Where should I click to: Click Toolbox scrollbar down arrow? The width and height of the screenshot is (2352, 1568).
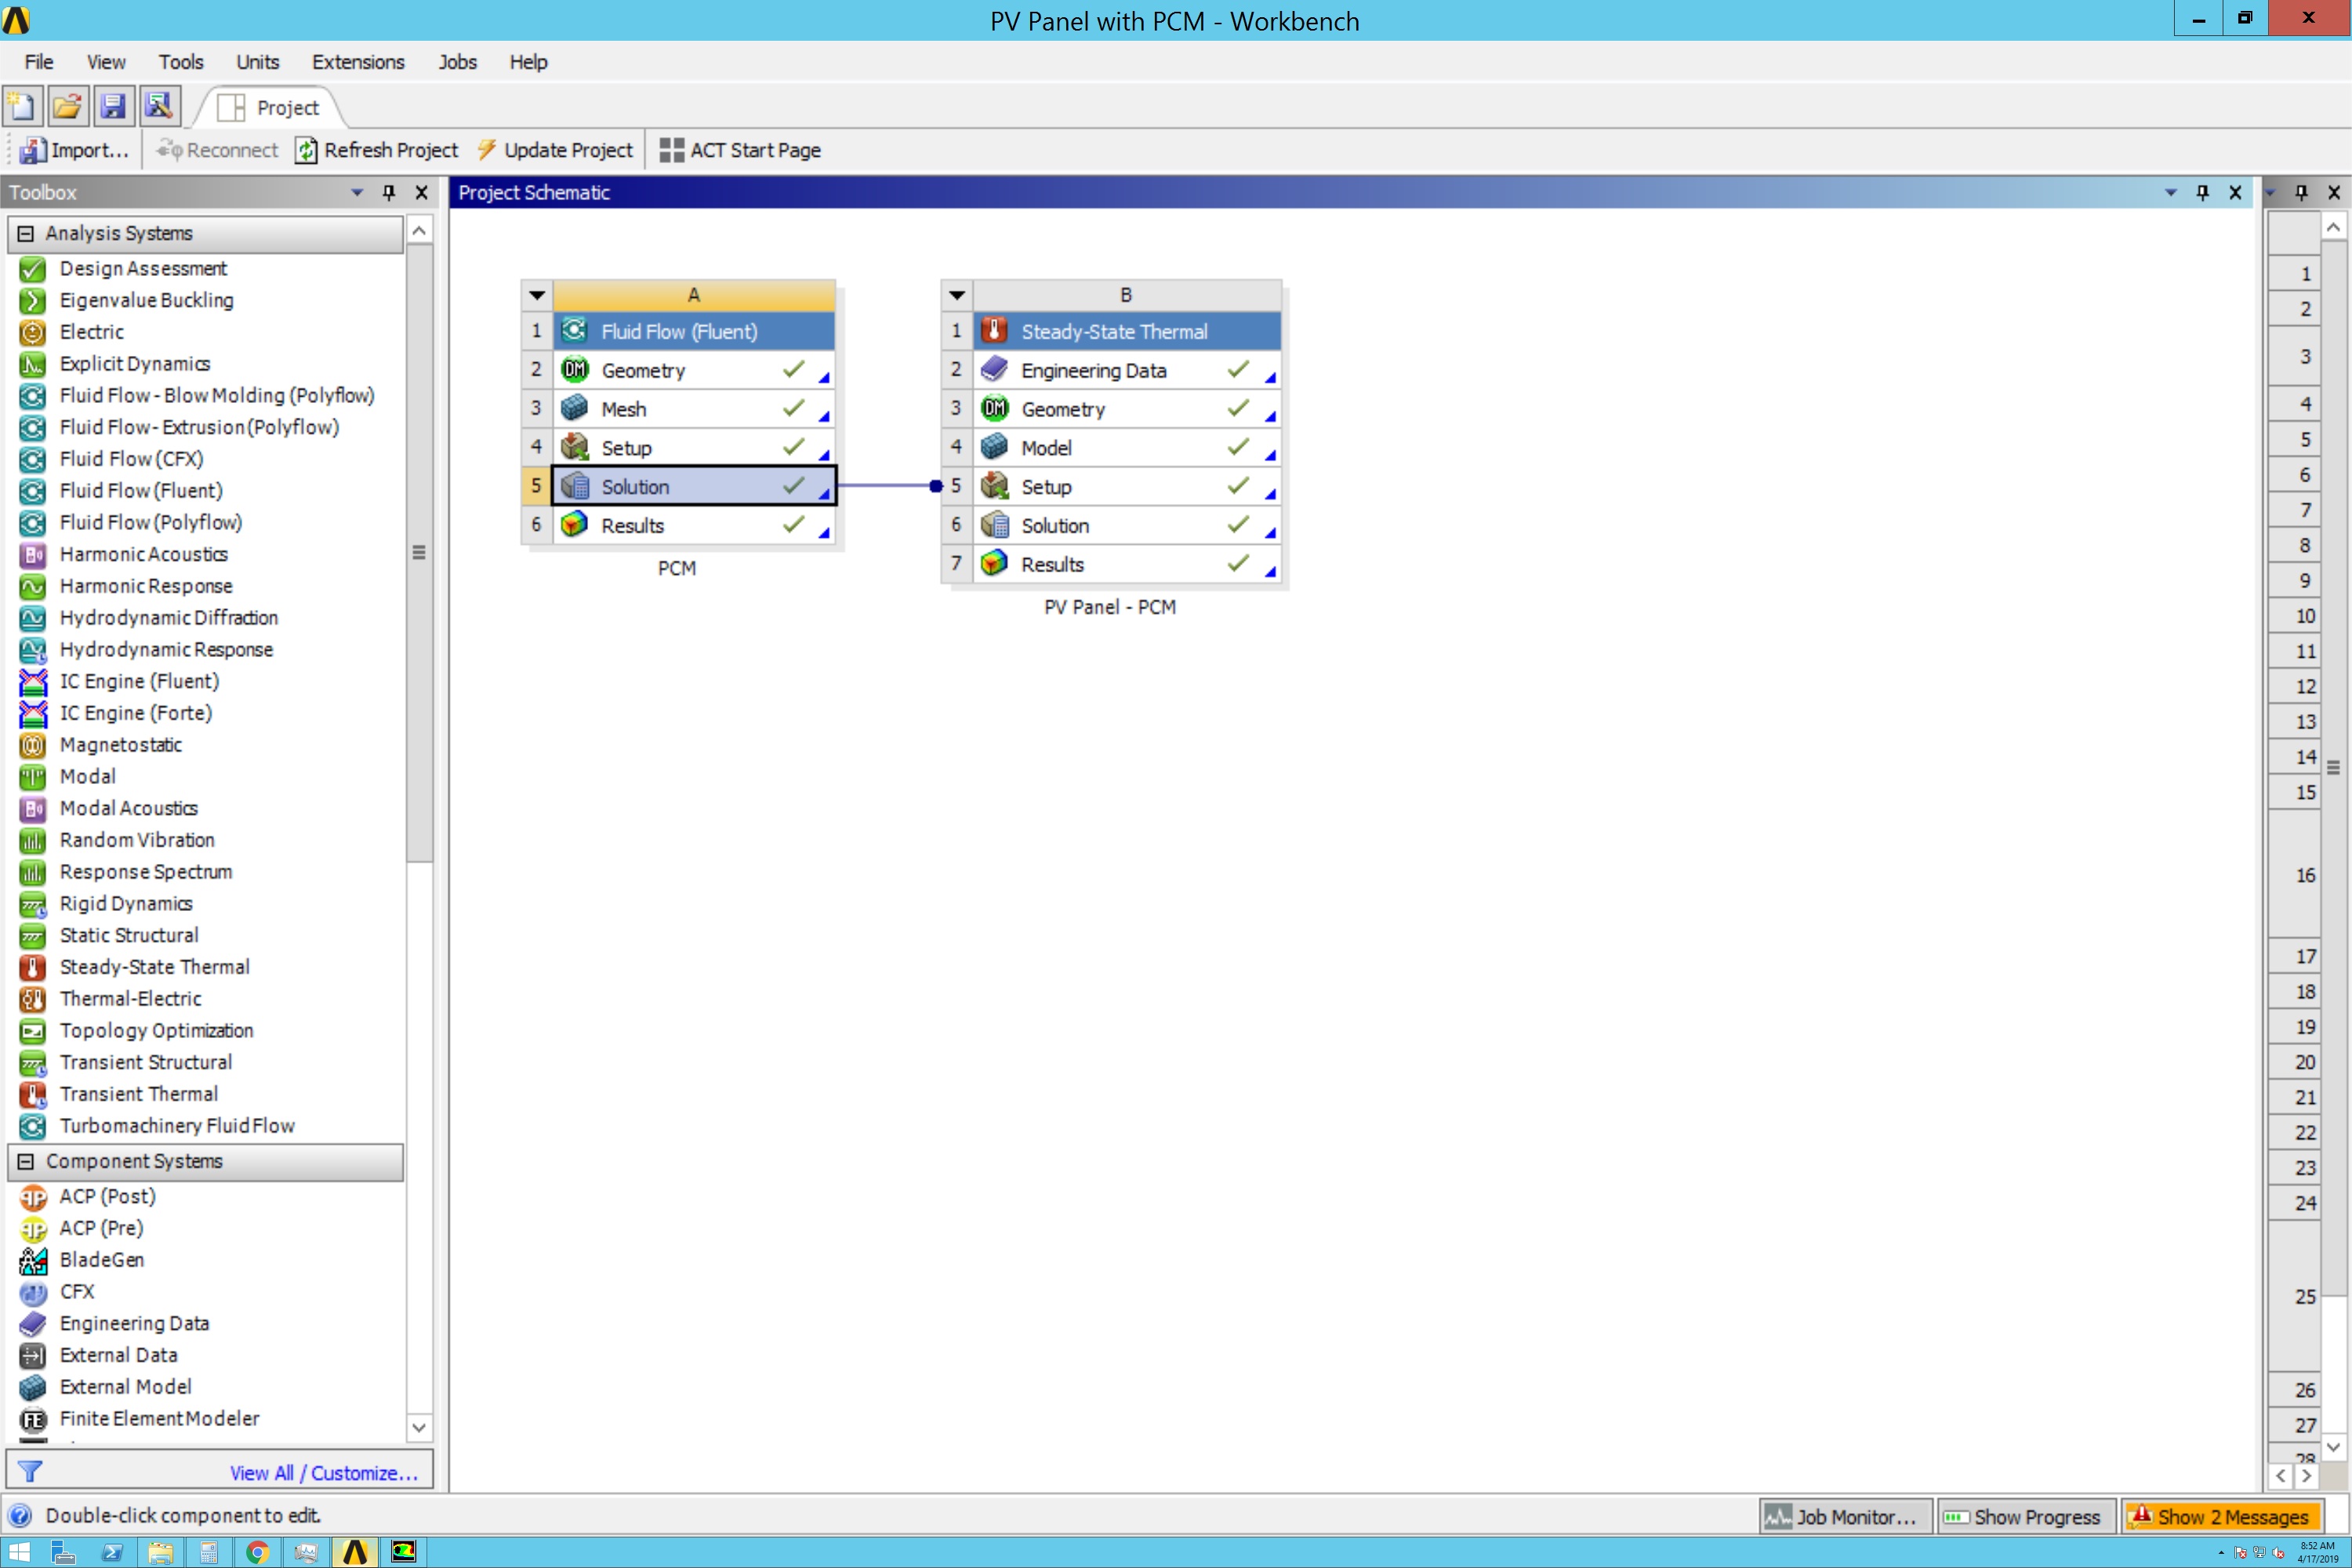(419, 1426)
